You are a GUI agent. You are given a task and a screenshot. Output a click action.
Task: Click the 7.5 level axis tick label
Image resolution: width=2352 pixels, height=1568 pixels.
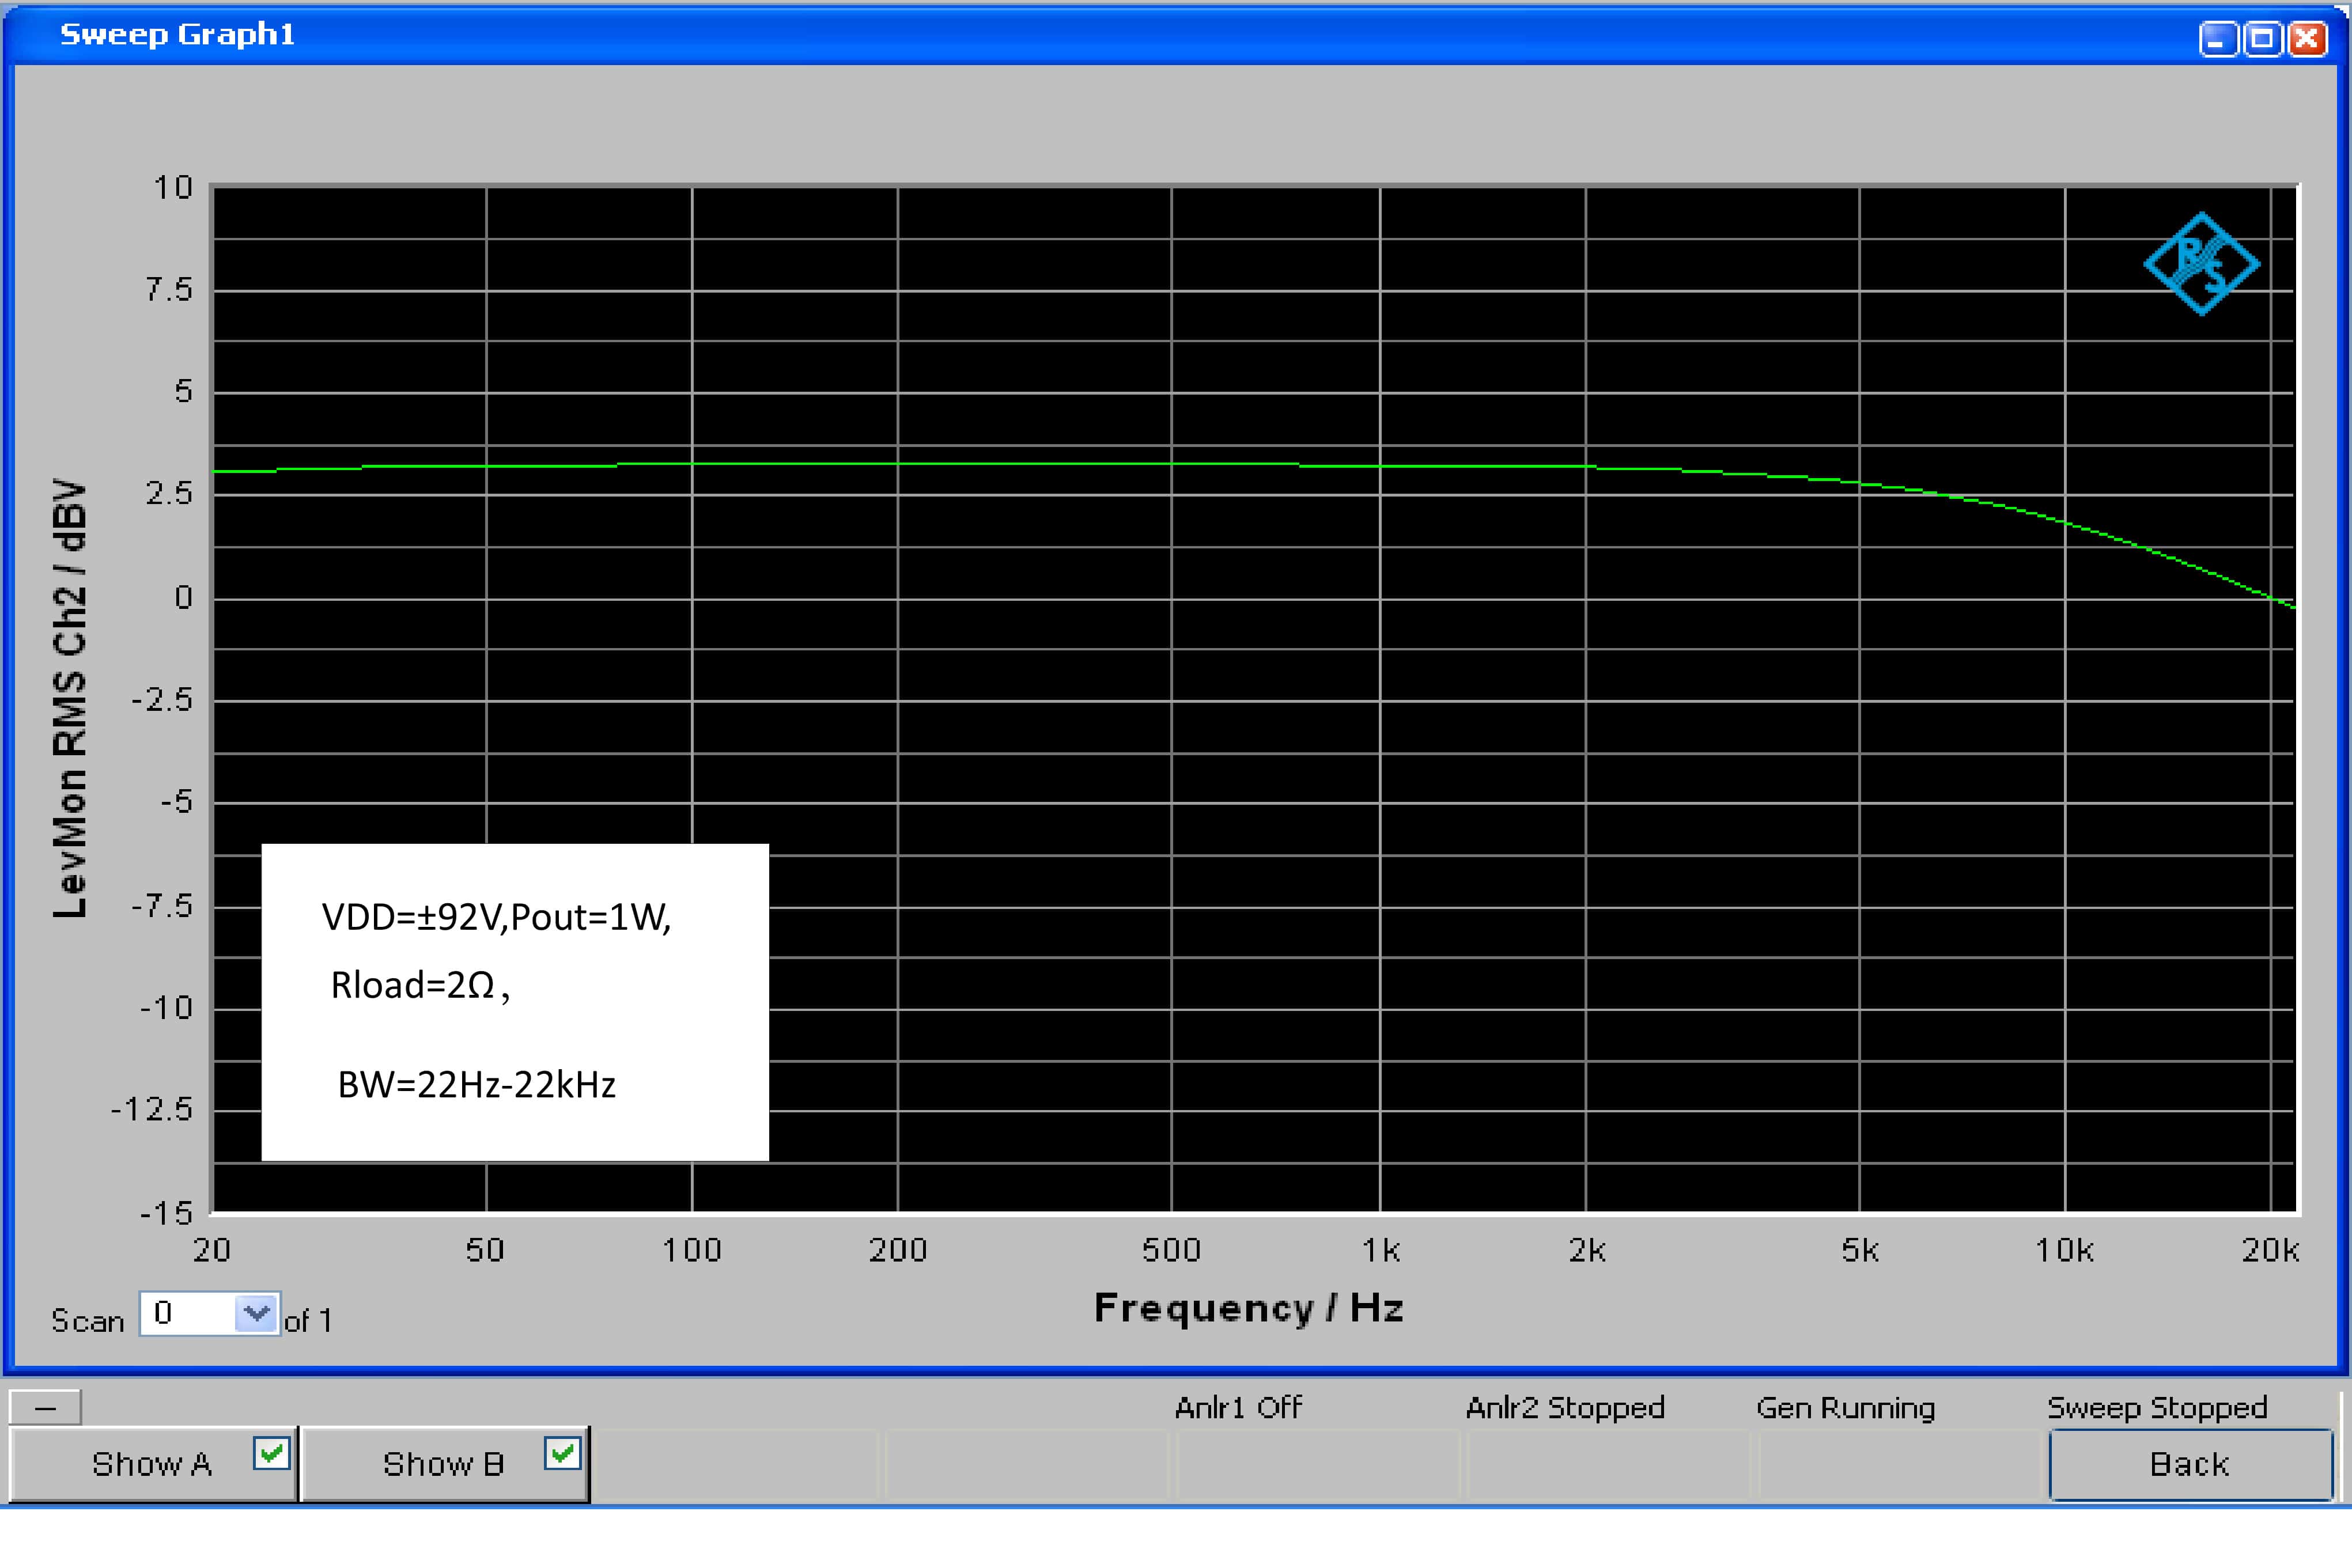click(168, 290)
